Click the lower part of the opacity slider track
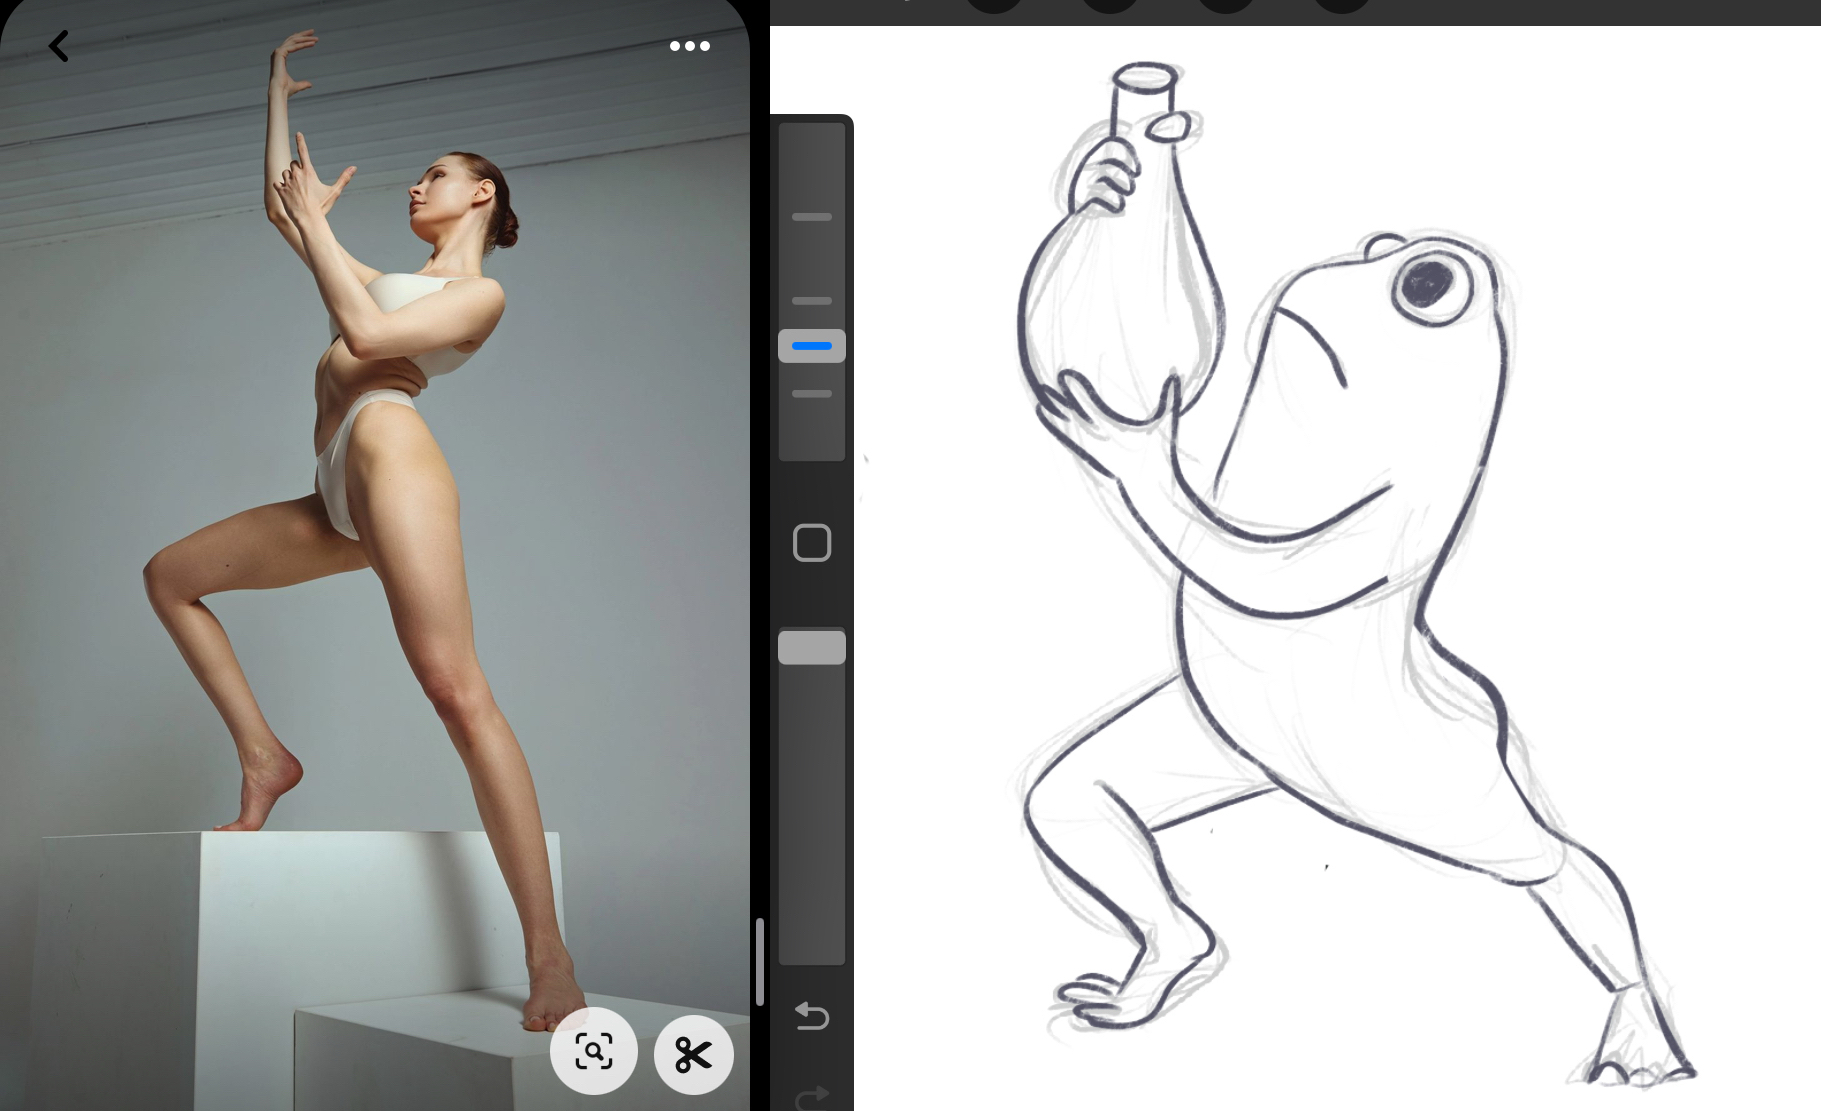 [811, 850]
